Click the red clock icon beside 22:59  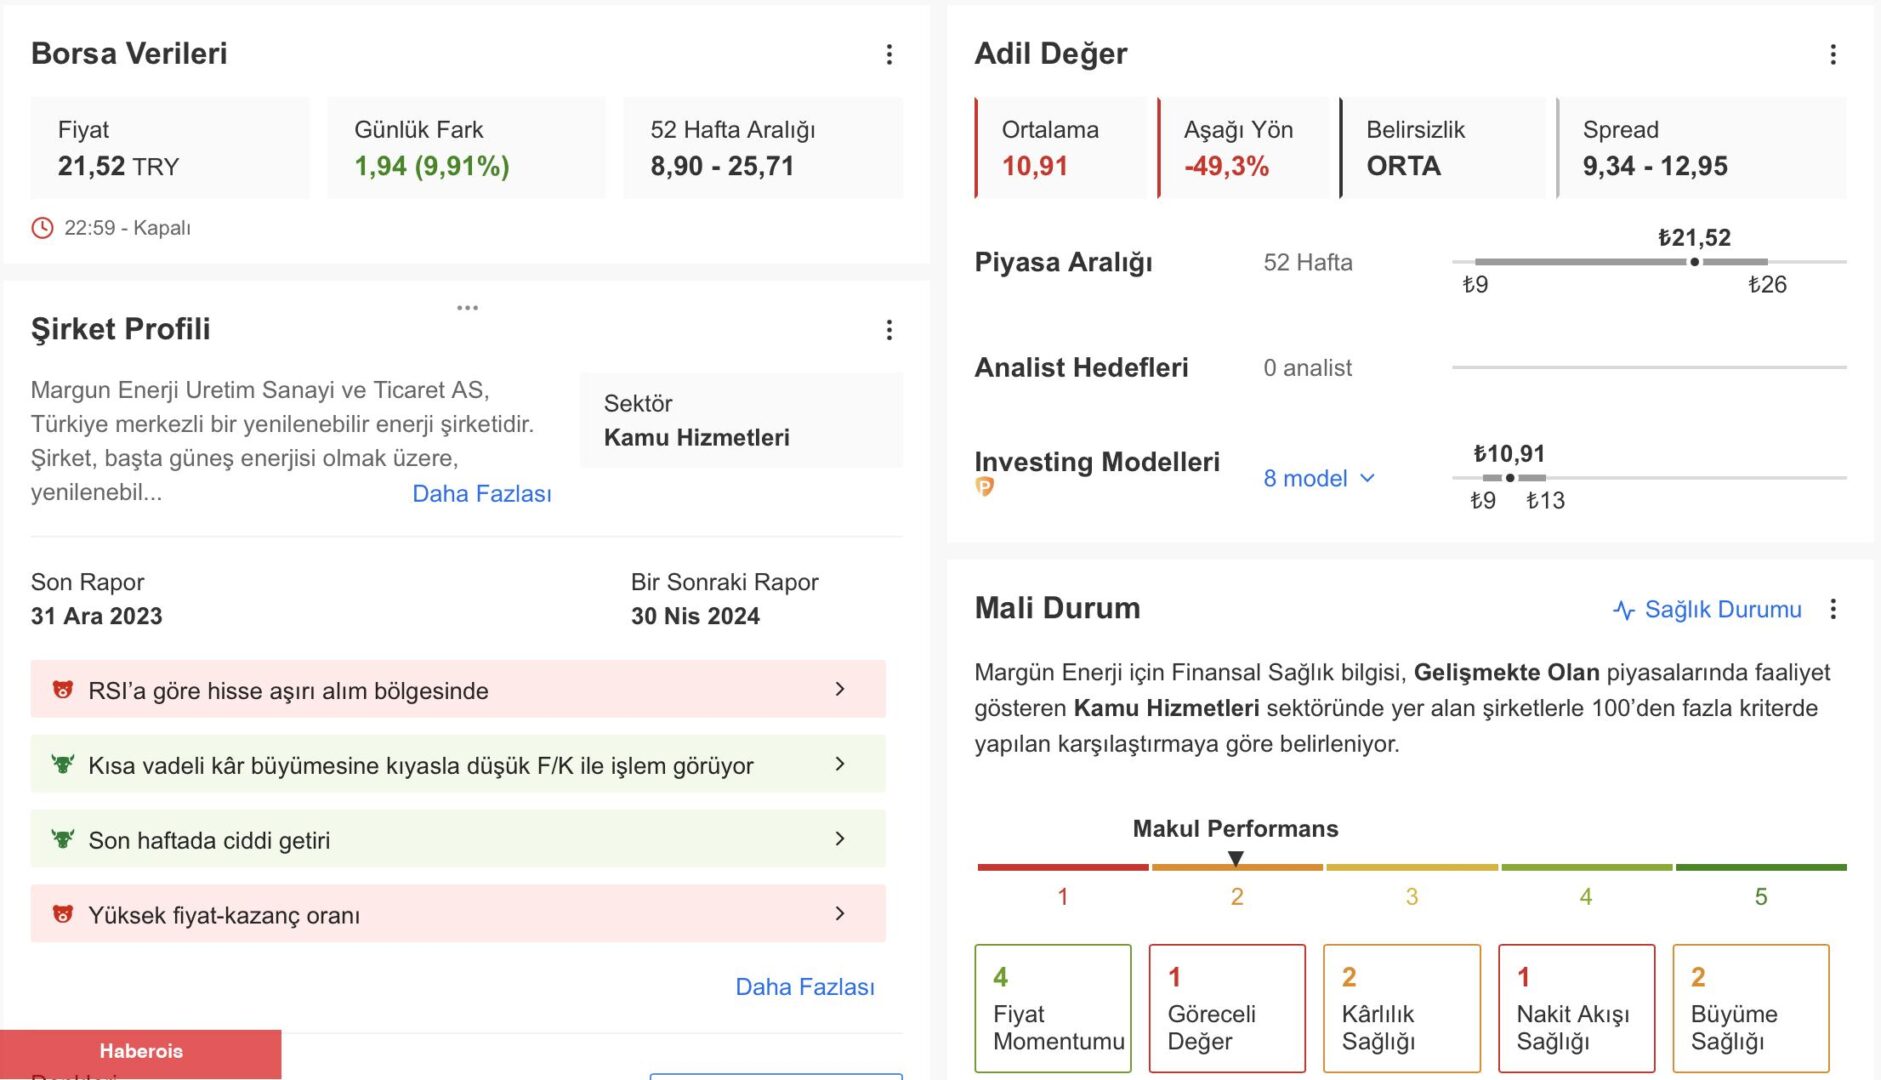point(42,228)
